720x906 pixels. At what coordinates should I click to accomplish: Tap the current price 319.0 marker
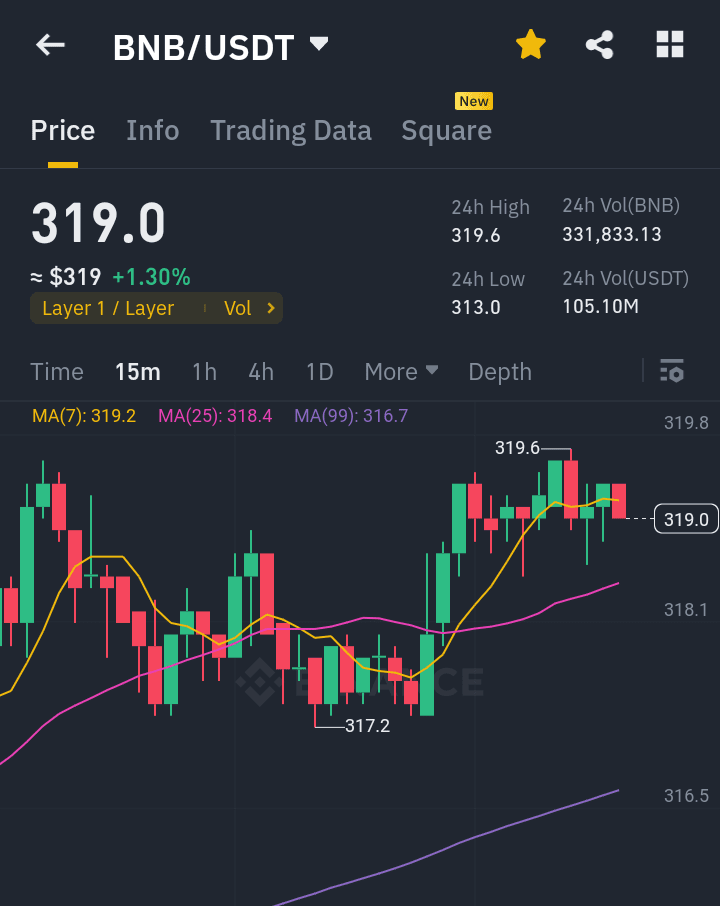pyautogui.click(x=686, y=518)
